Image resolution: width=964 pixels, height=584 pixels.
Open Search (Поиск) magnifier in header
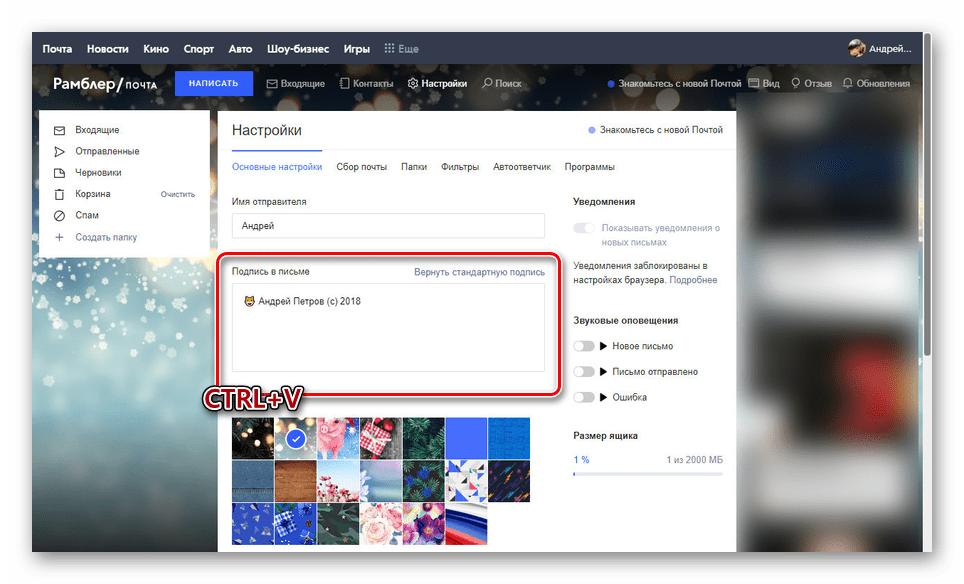coord(487,84)
